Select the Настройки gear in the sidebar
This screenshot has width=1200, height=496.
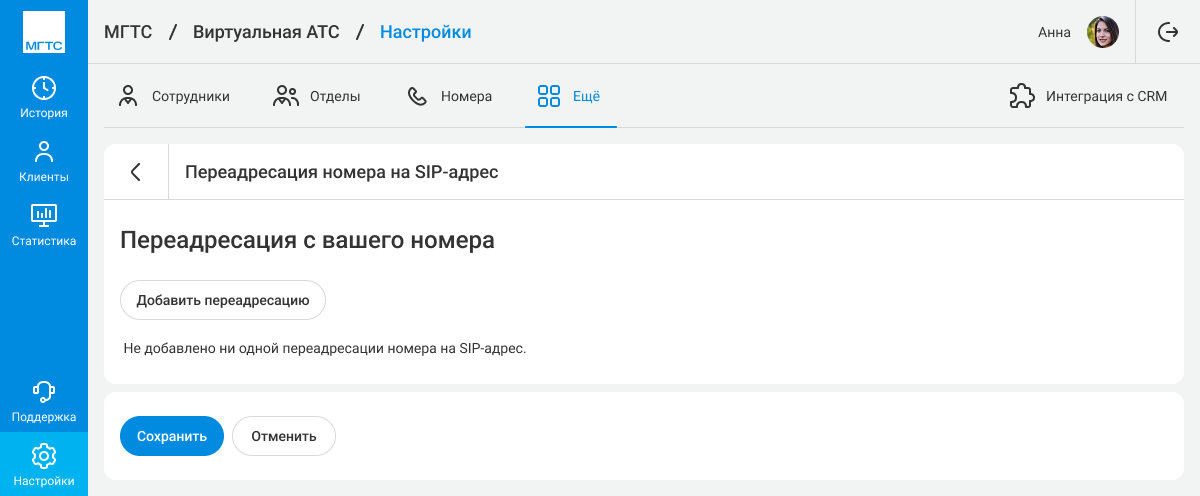click(44, 465)
